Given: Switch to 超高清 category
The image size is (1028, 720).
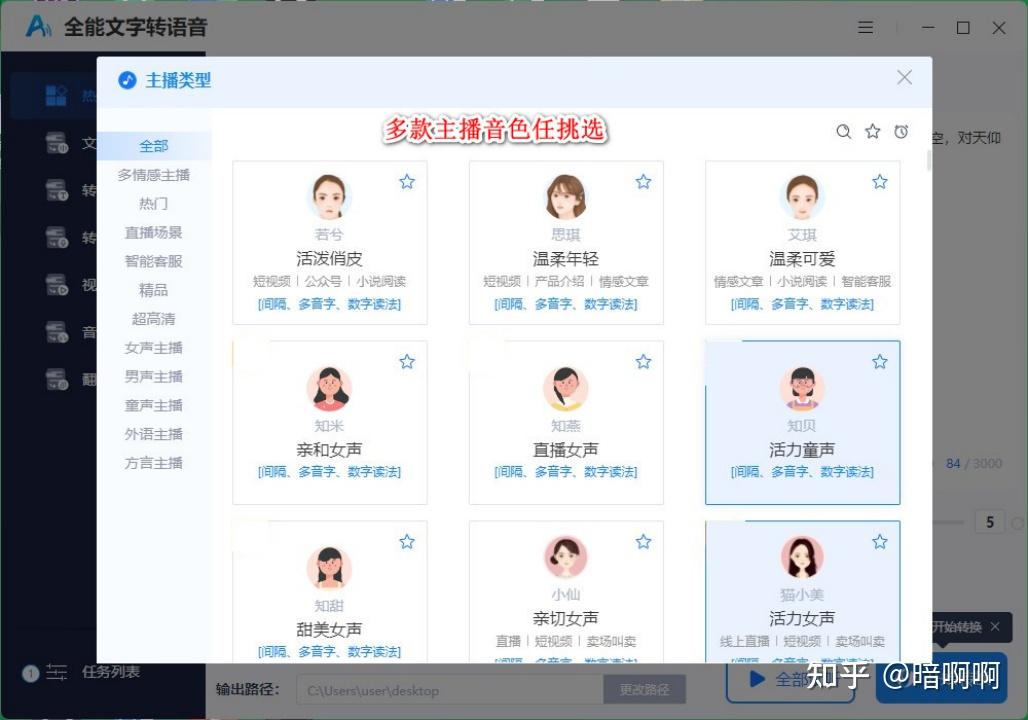Looking at the screenshot, I should 154,319.
